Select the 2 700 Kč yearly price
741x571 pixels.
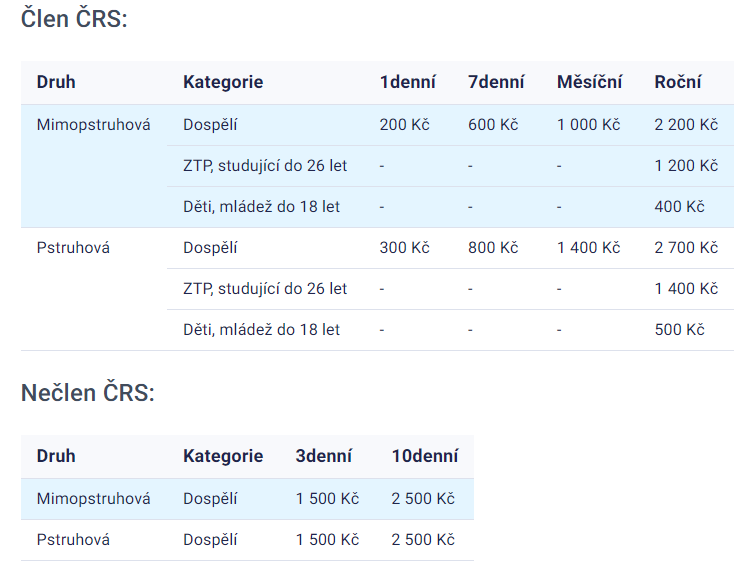686,248
